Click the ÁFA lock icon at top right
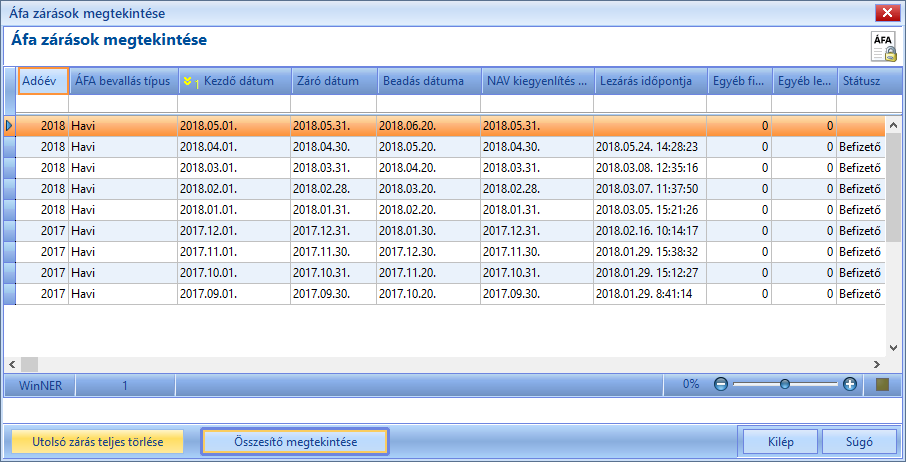 click(884, 47)
